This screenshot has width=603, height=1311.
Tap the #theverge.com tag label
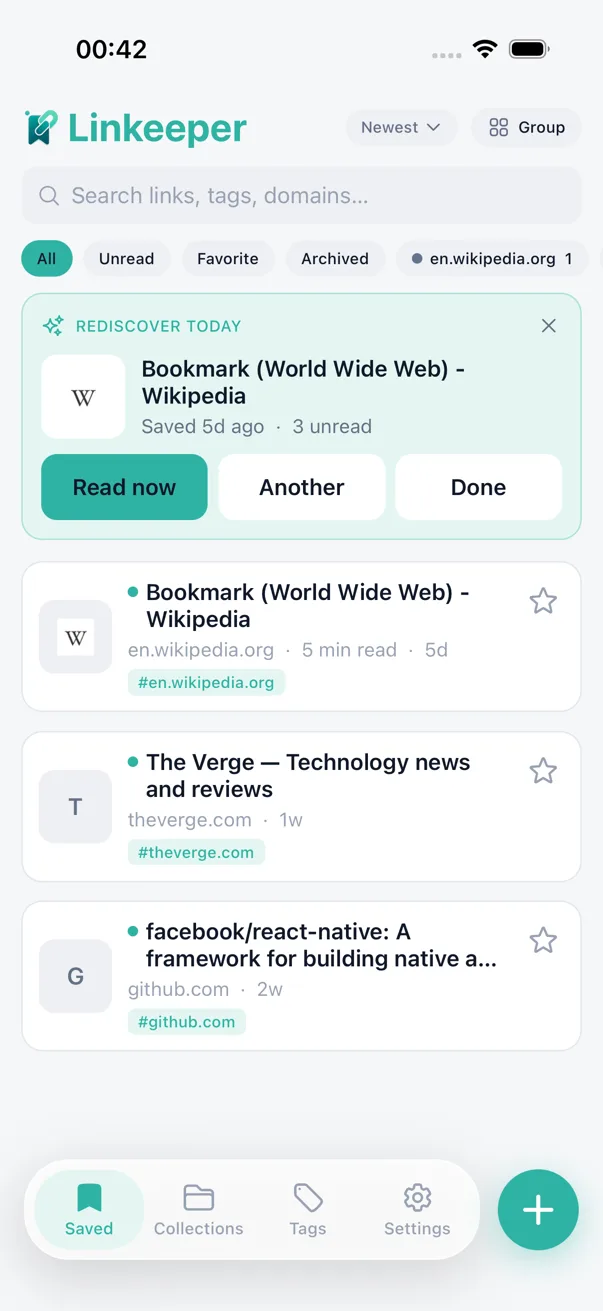[196, 852]
